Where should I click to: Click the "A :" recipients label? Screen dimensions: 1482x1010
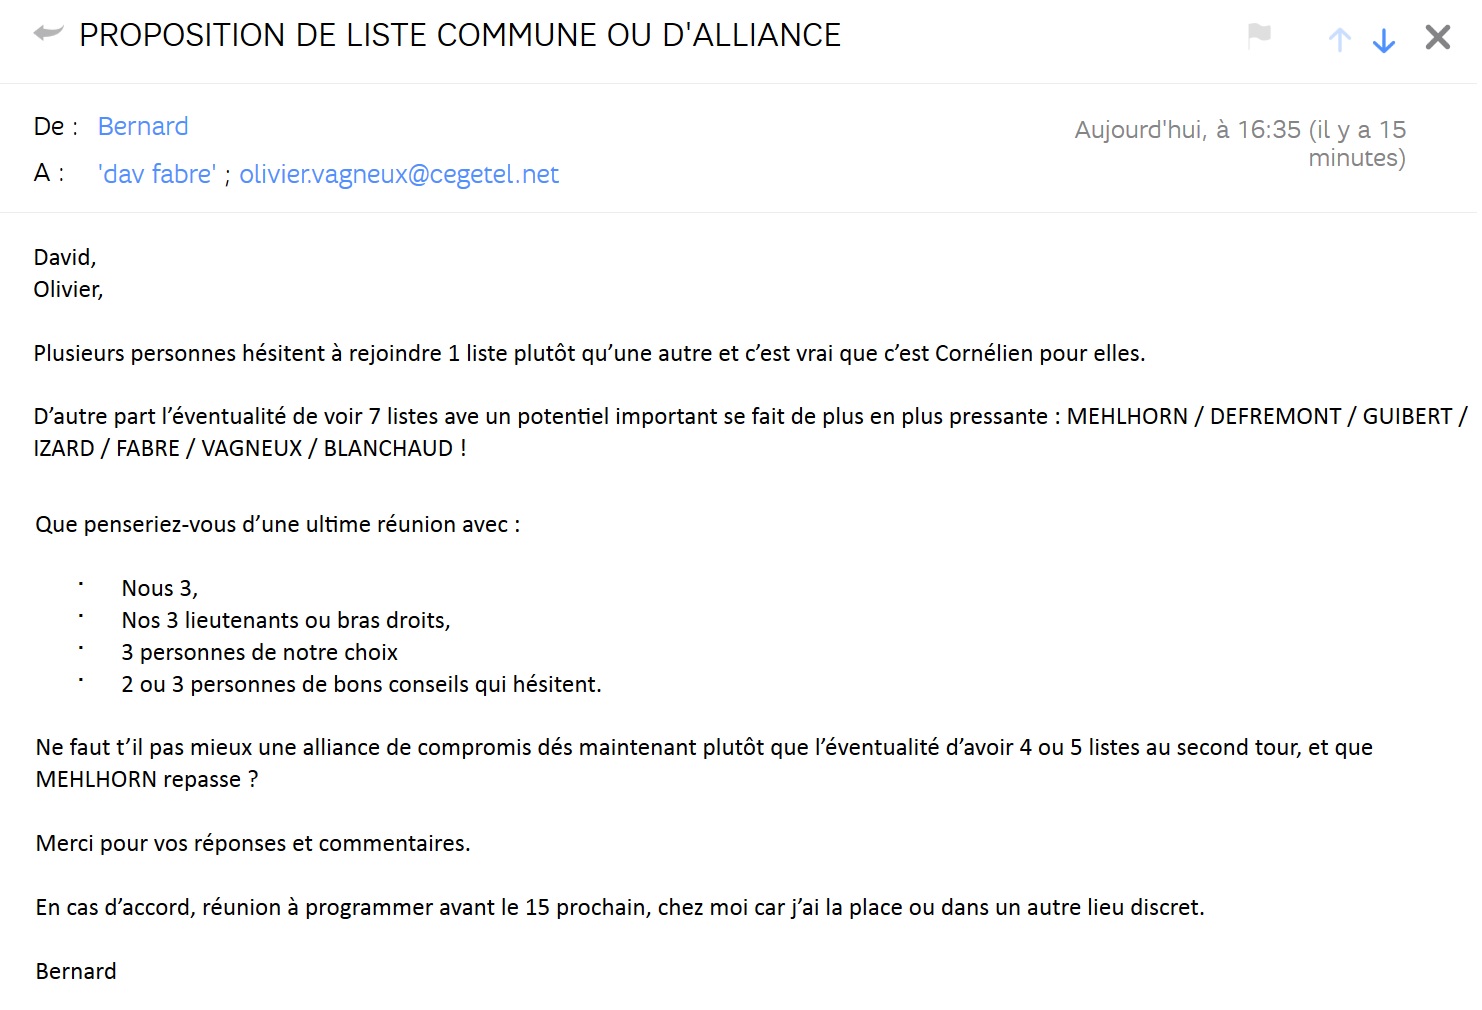click(x=49, y=173)
